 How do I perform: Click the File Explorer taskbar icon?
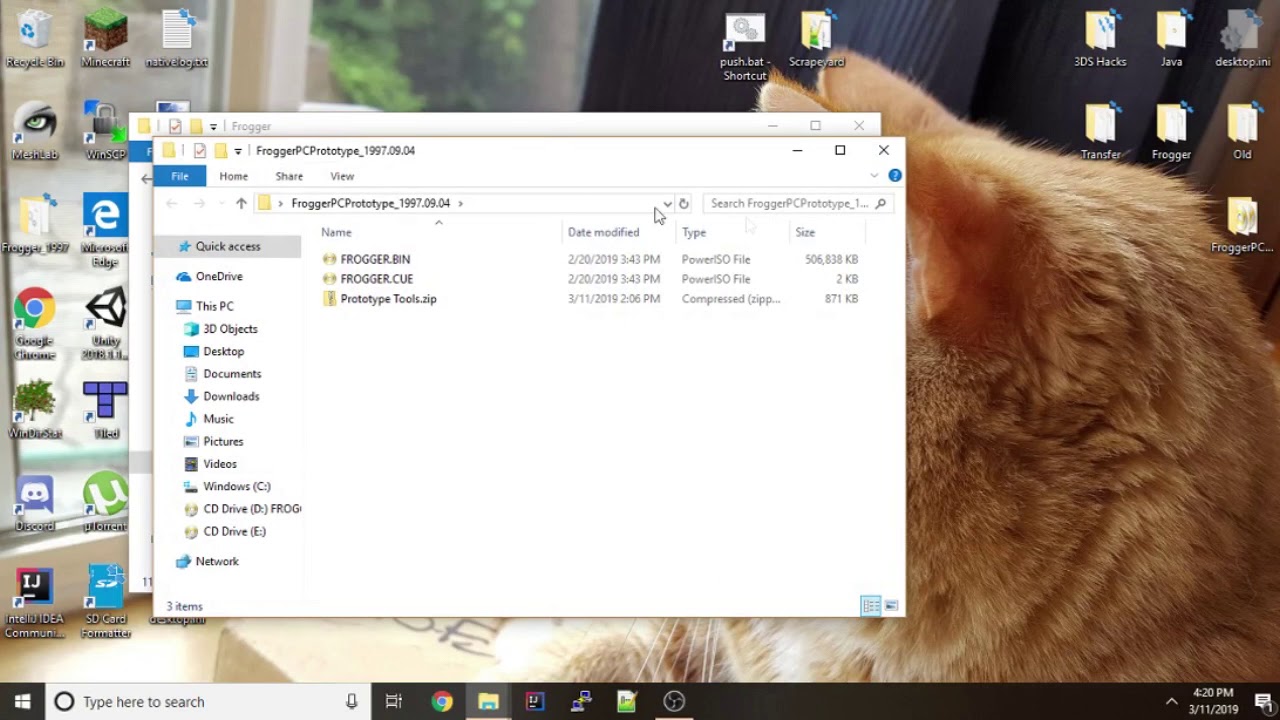coord(488,701)
